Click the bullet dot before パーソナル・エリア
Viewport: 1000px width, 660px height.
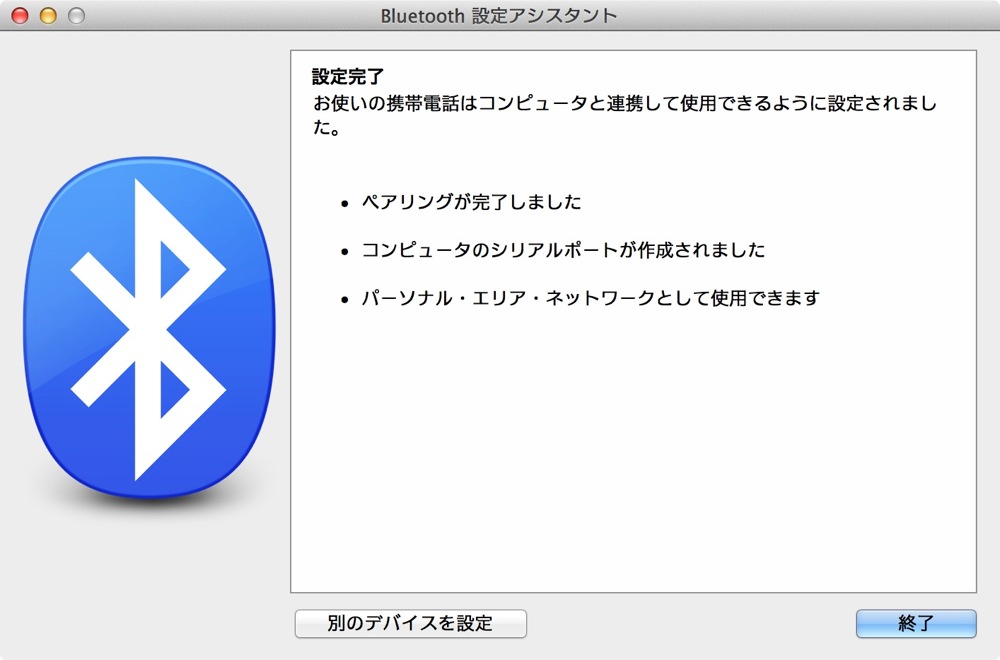tap(345, 300)
